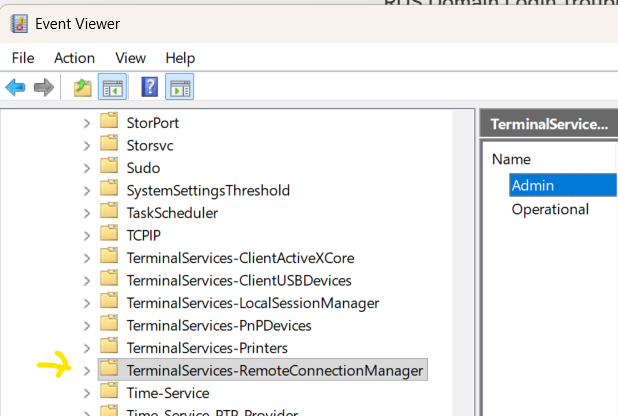
Task: Click the console tree vertical scrollbar
Action: point(463,262)
